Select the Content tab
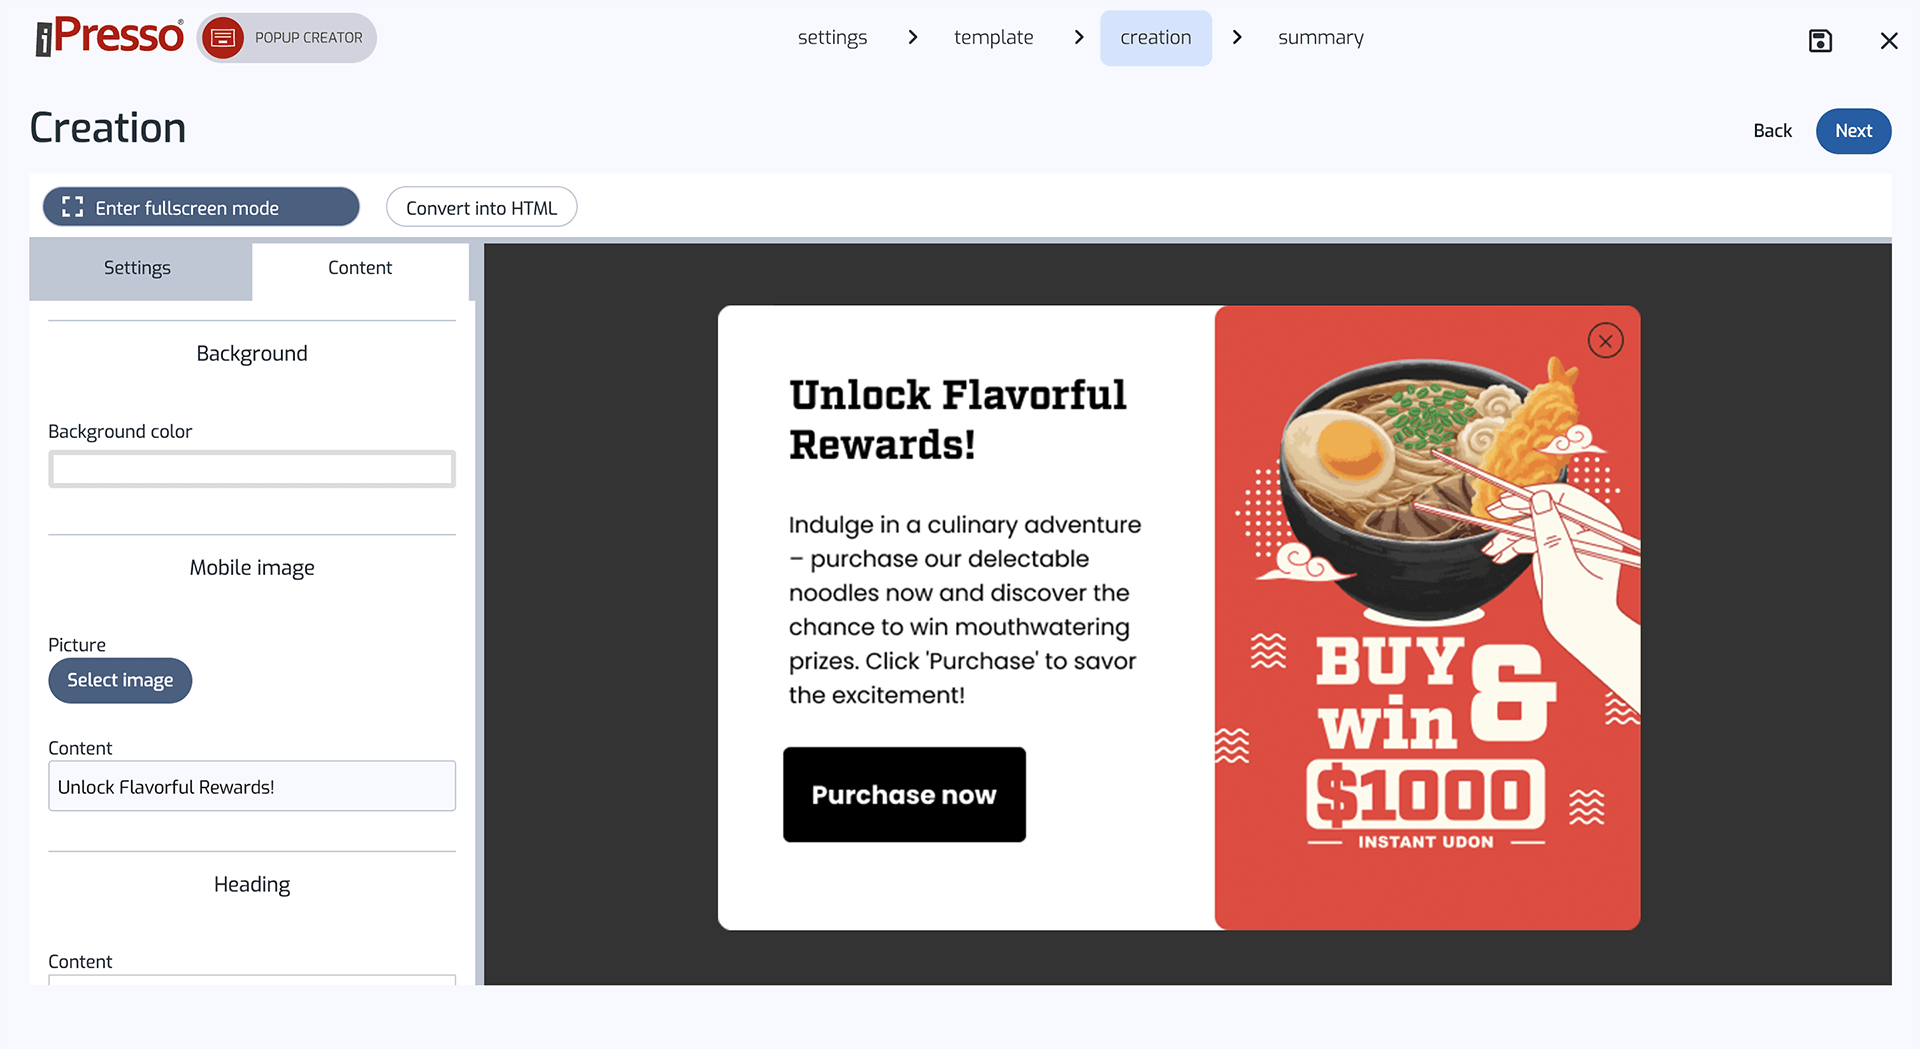The image size is (1920, 1049). click(360, 268)
